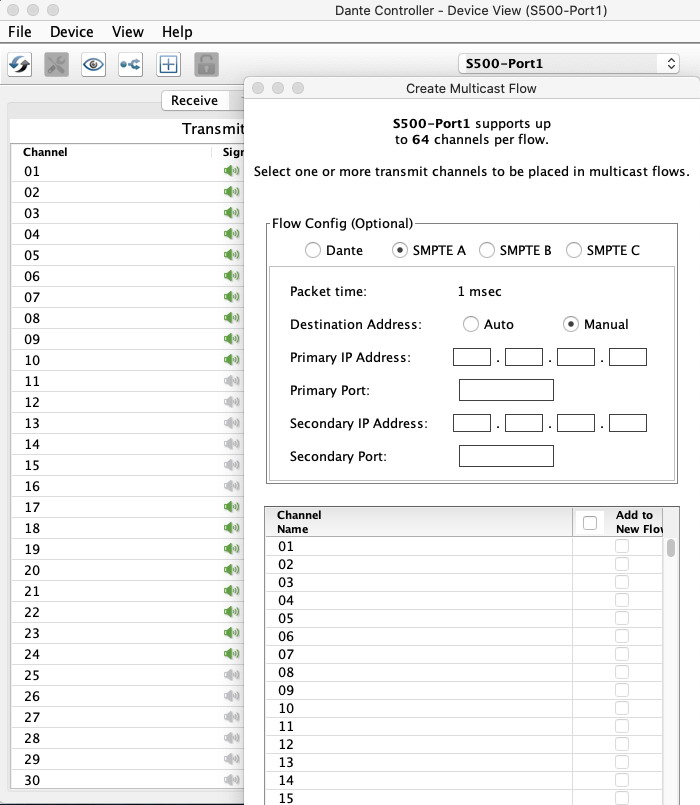This screenshot has width=700, height=805.
Task: Click signal speaker icon for channel 20
Action: click(232, 570)
